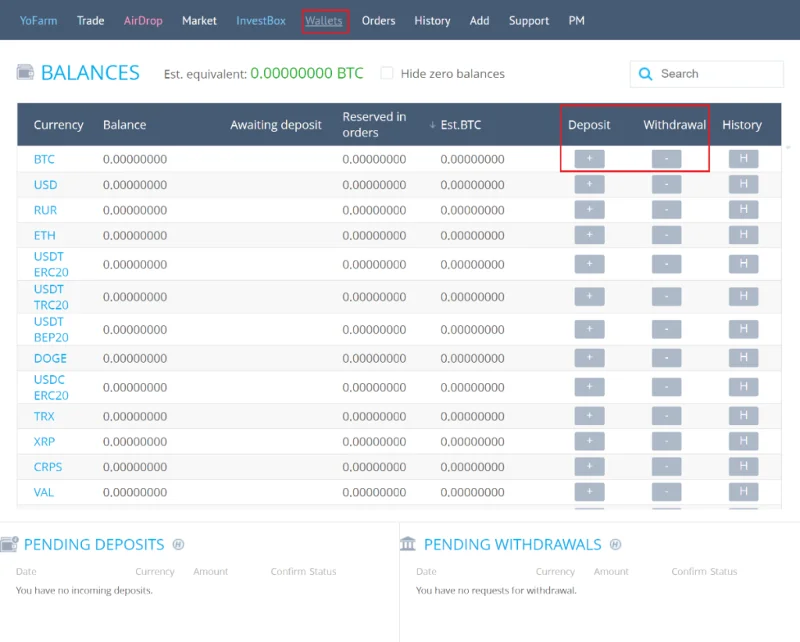Select the Wallets nav item

click(323, 20)
